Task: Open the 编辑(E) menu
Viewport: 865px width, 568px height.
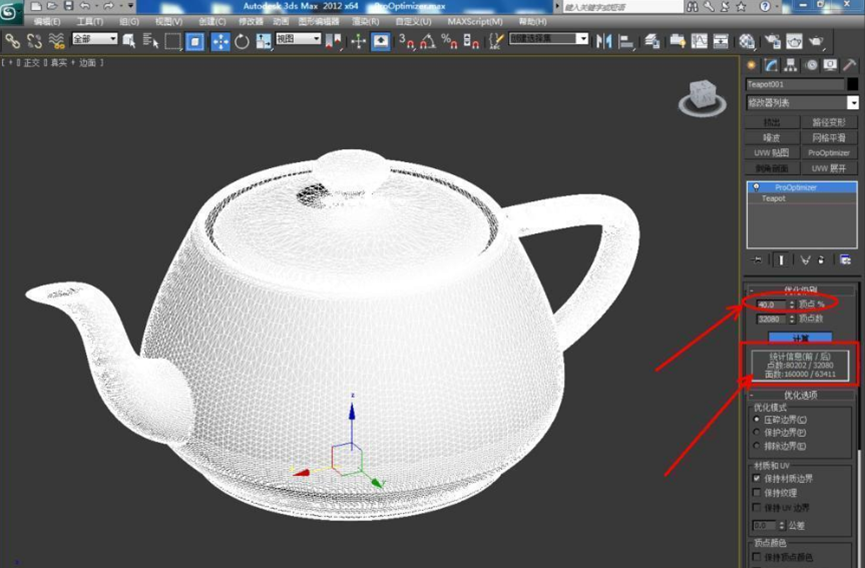Action: tap(47, 22)
